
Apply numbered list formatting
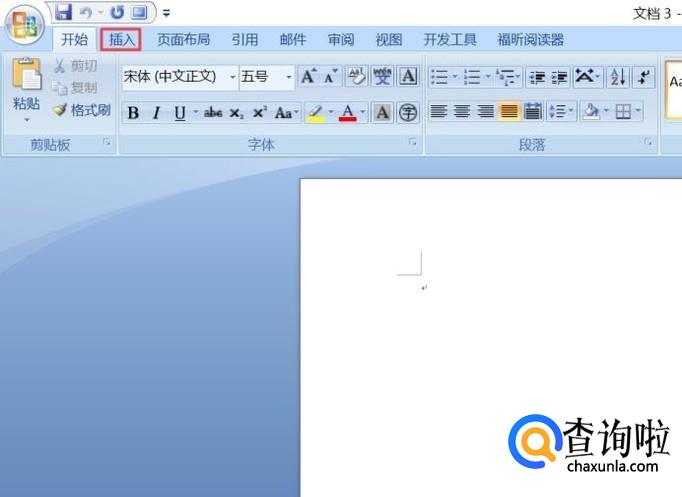click(472, 77)
